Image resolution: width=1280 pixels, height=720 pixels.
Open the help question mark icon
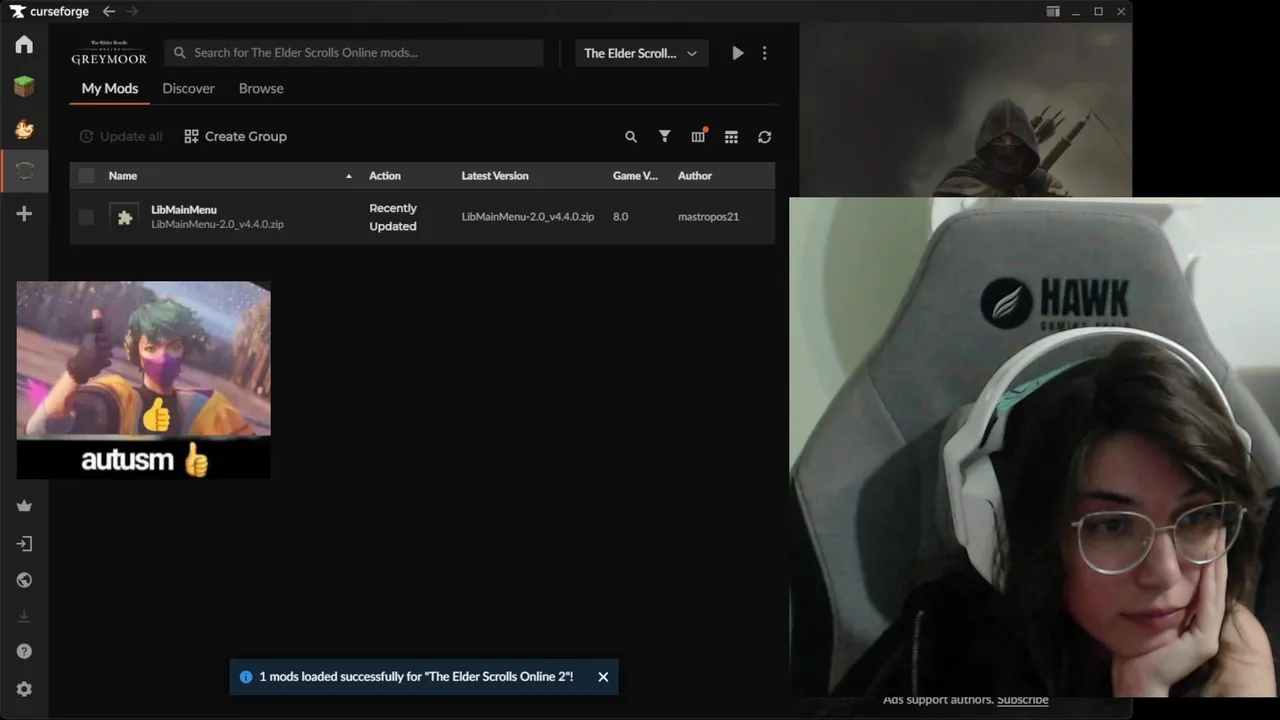(24, 651)
